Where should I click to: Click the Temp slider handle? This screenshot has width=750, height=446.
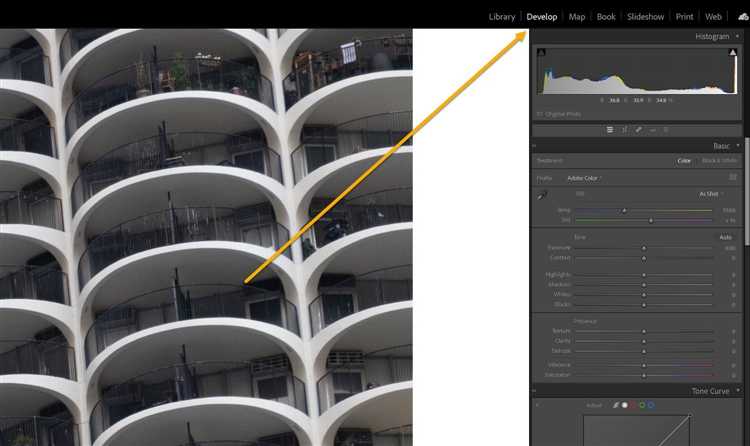624,211
